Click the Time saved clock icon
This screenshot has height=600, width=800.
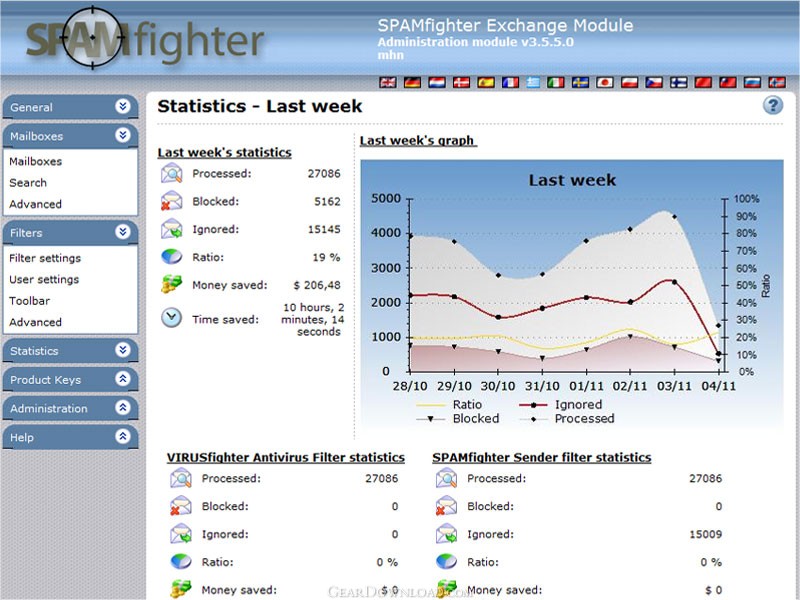tap(171, 317)
